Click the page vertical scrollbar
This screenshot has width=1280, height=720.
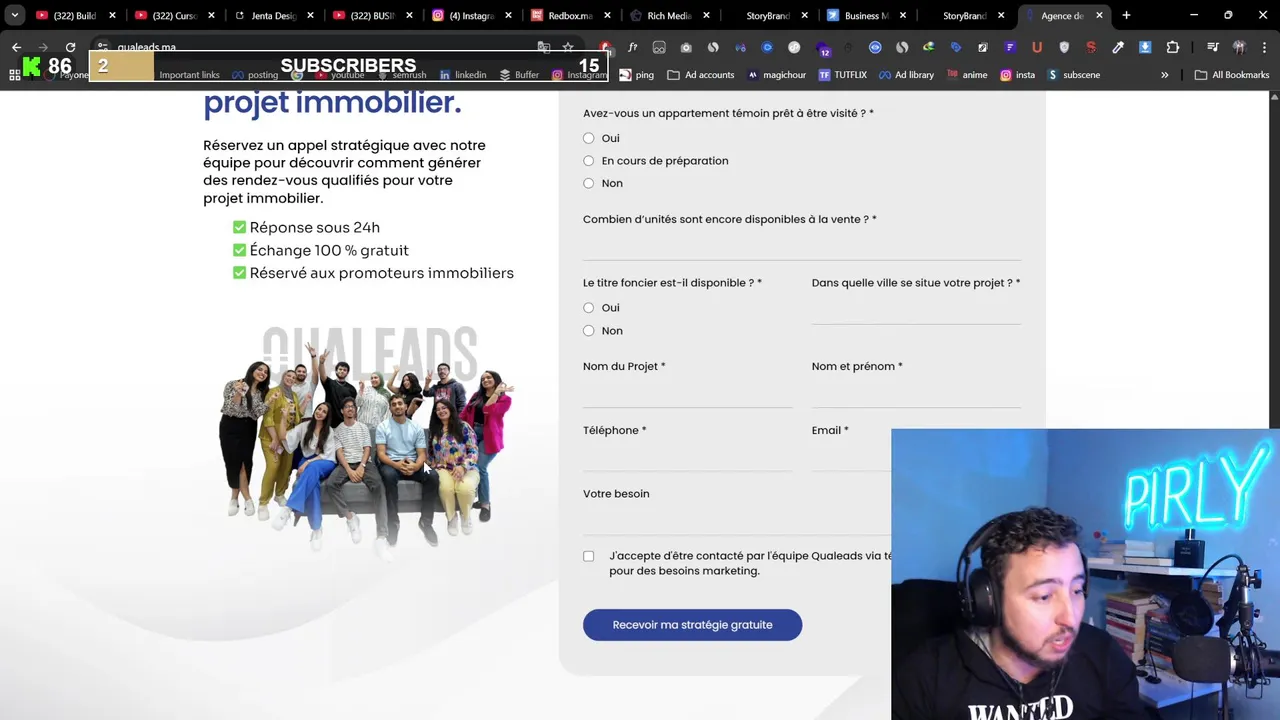point(1274,260)
